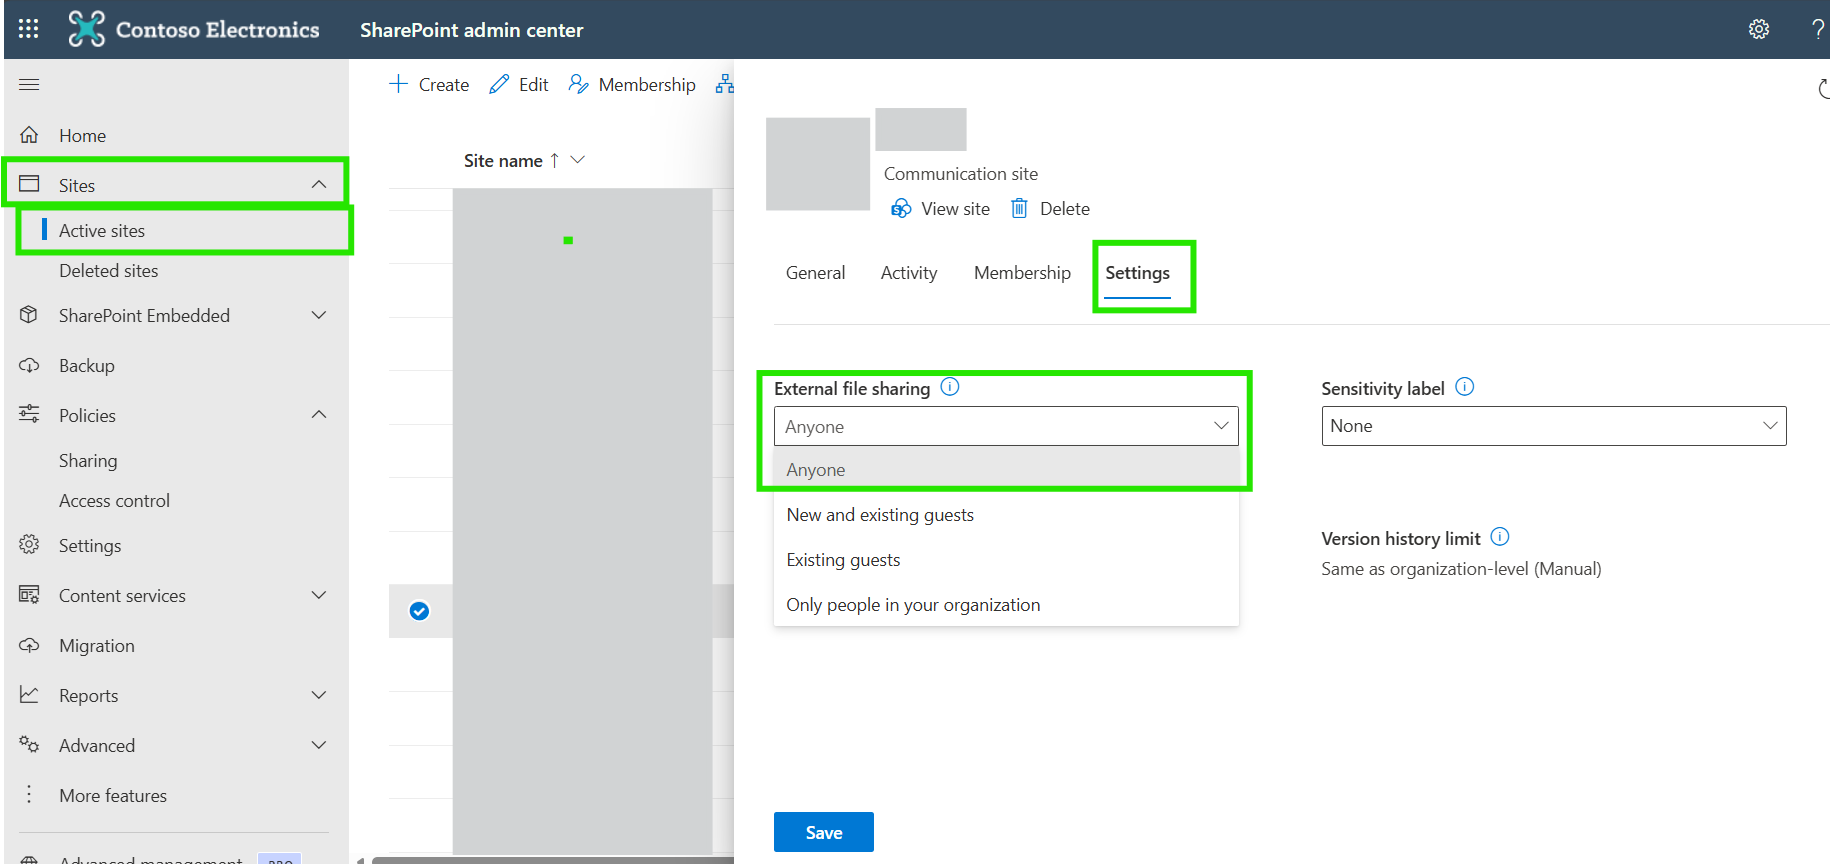Click the Edit pencil icon
Screen dimensions: 1830x864
[x=499, y=84]
